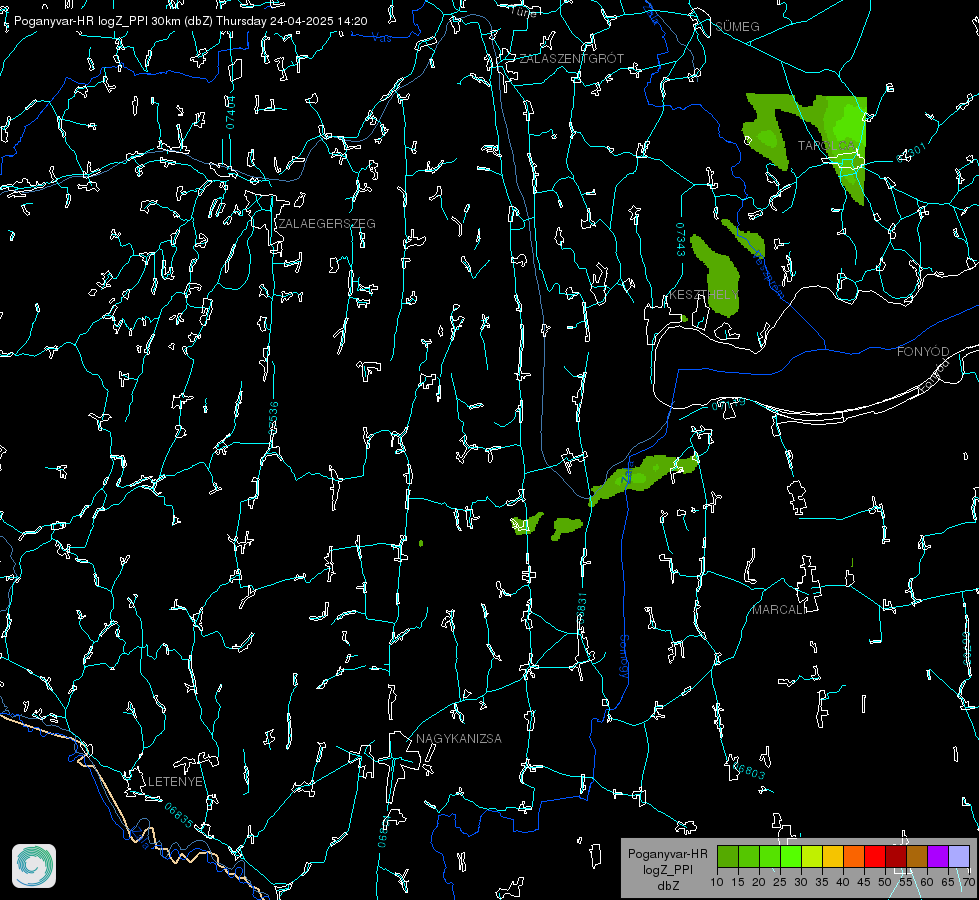
Task: Select the 15–20 dBZ green swatch
Action: 749,856
